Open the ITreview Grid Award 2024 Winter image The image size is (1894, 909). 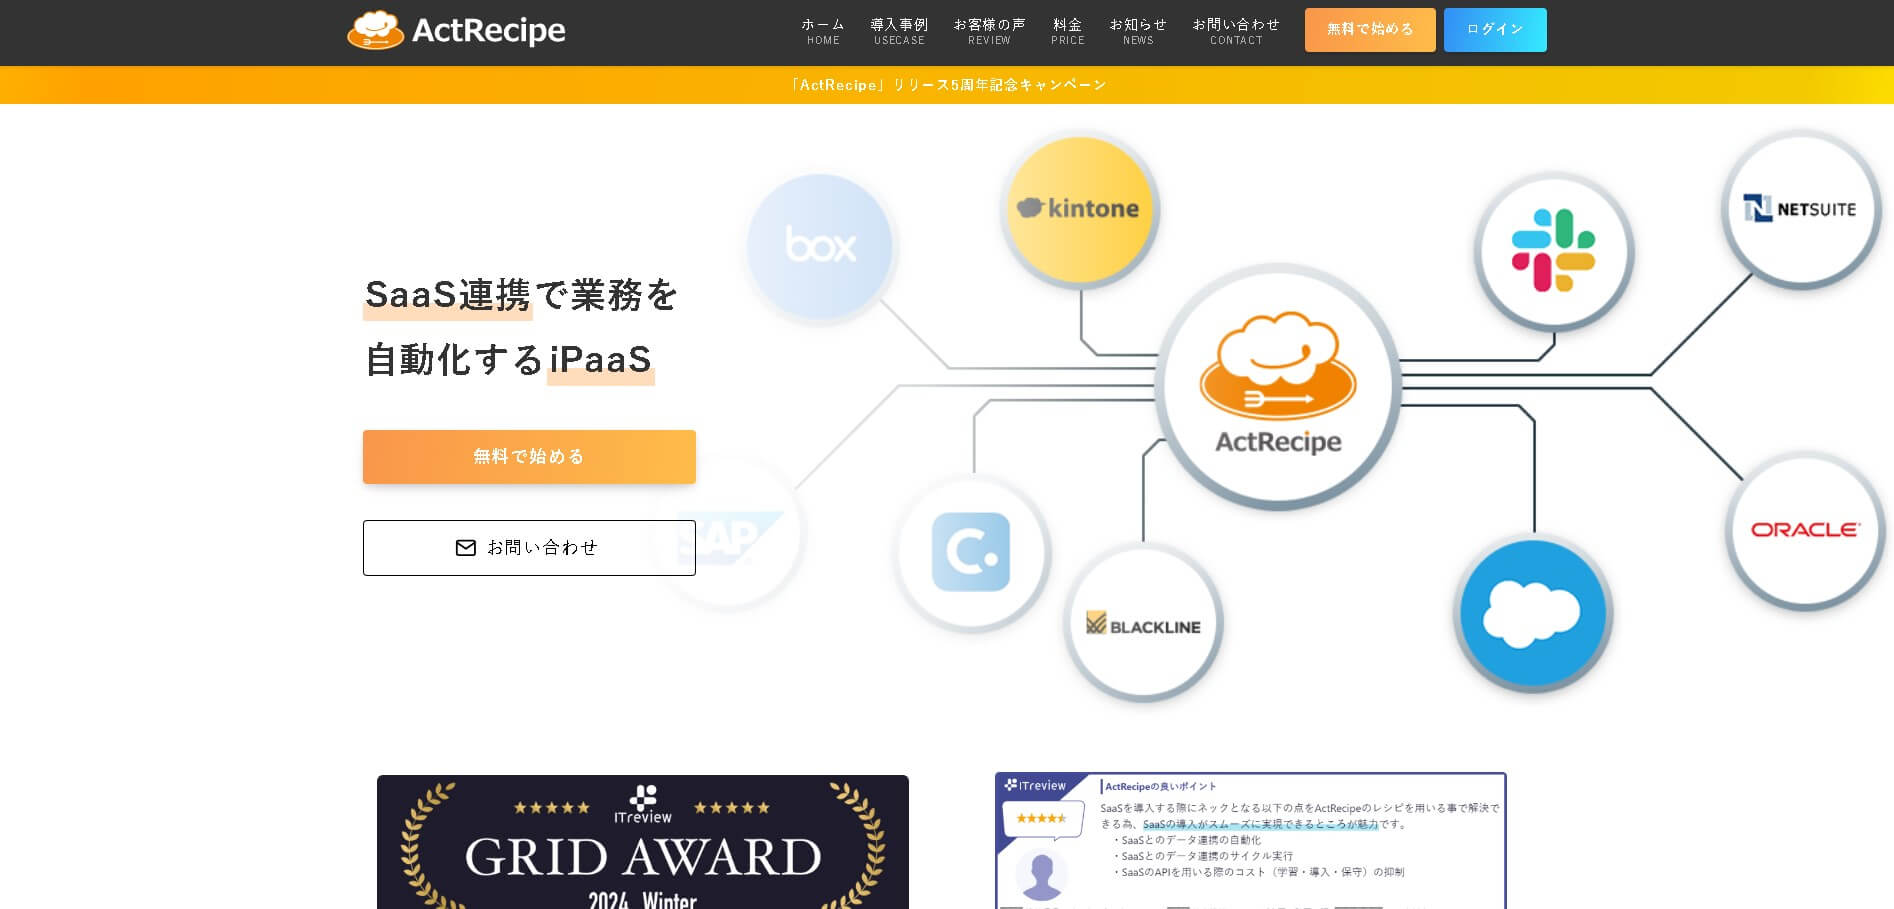coord(643,842)
